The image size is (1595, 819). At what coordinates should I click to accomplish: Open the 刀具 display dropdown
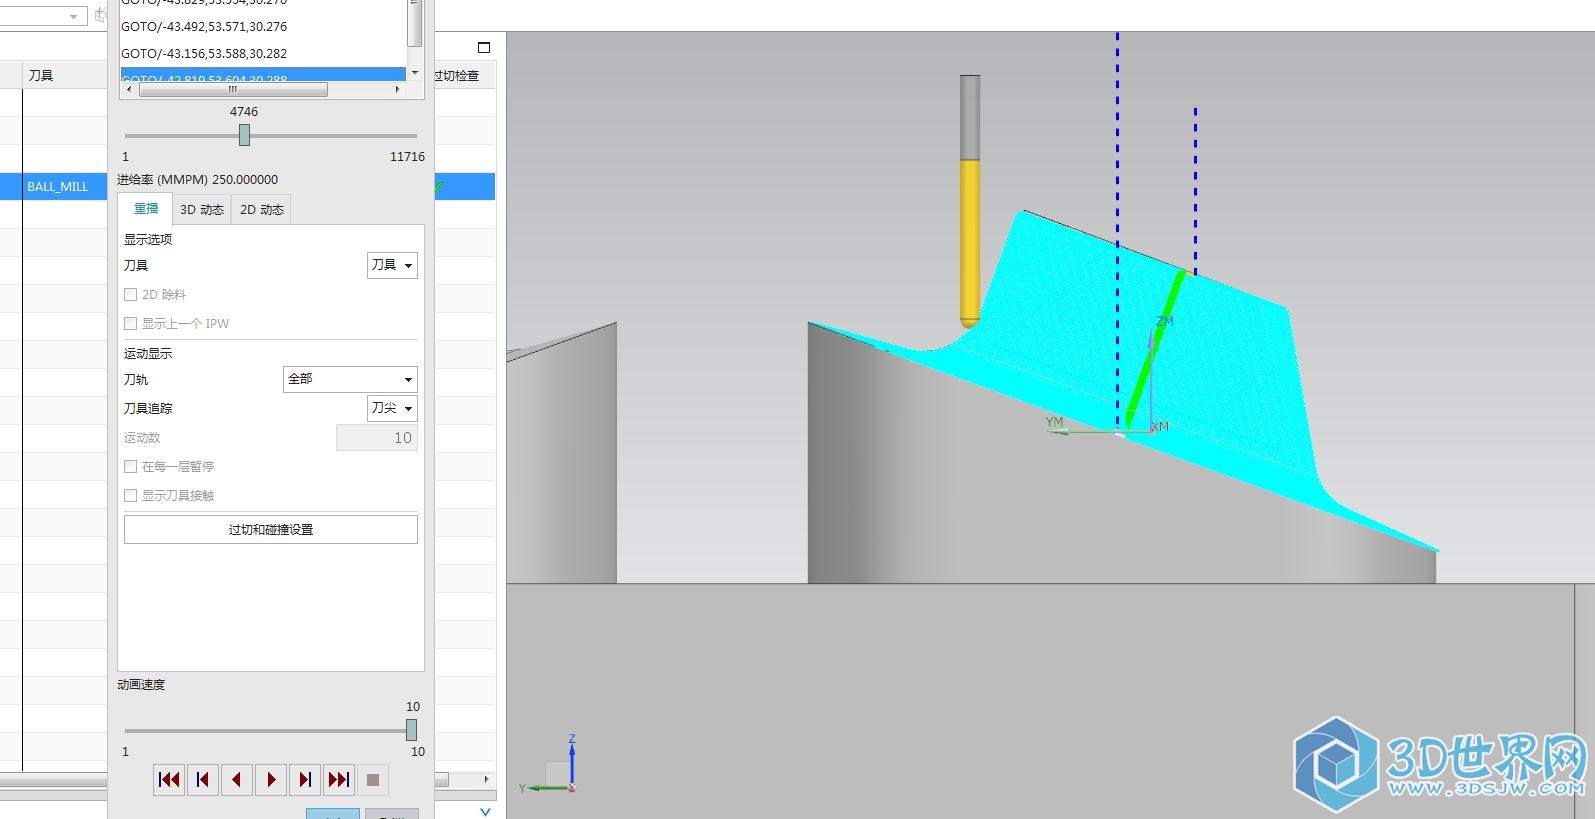[392, 265]
